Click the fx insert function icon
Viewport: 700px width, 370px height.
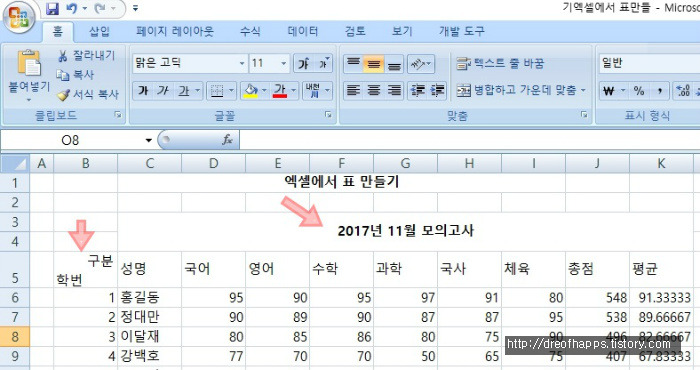pos(227,140)
